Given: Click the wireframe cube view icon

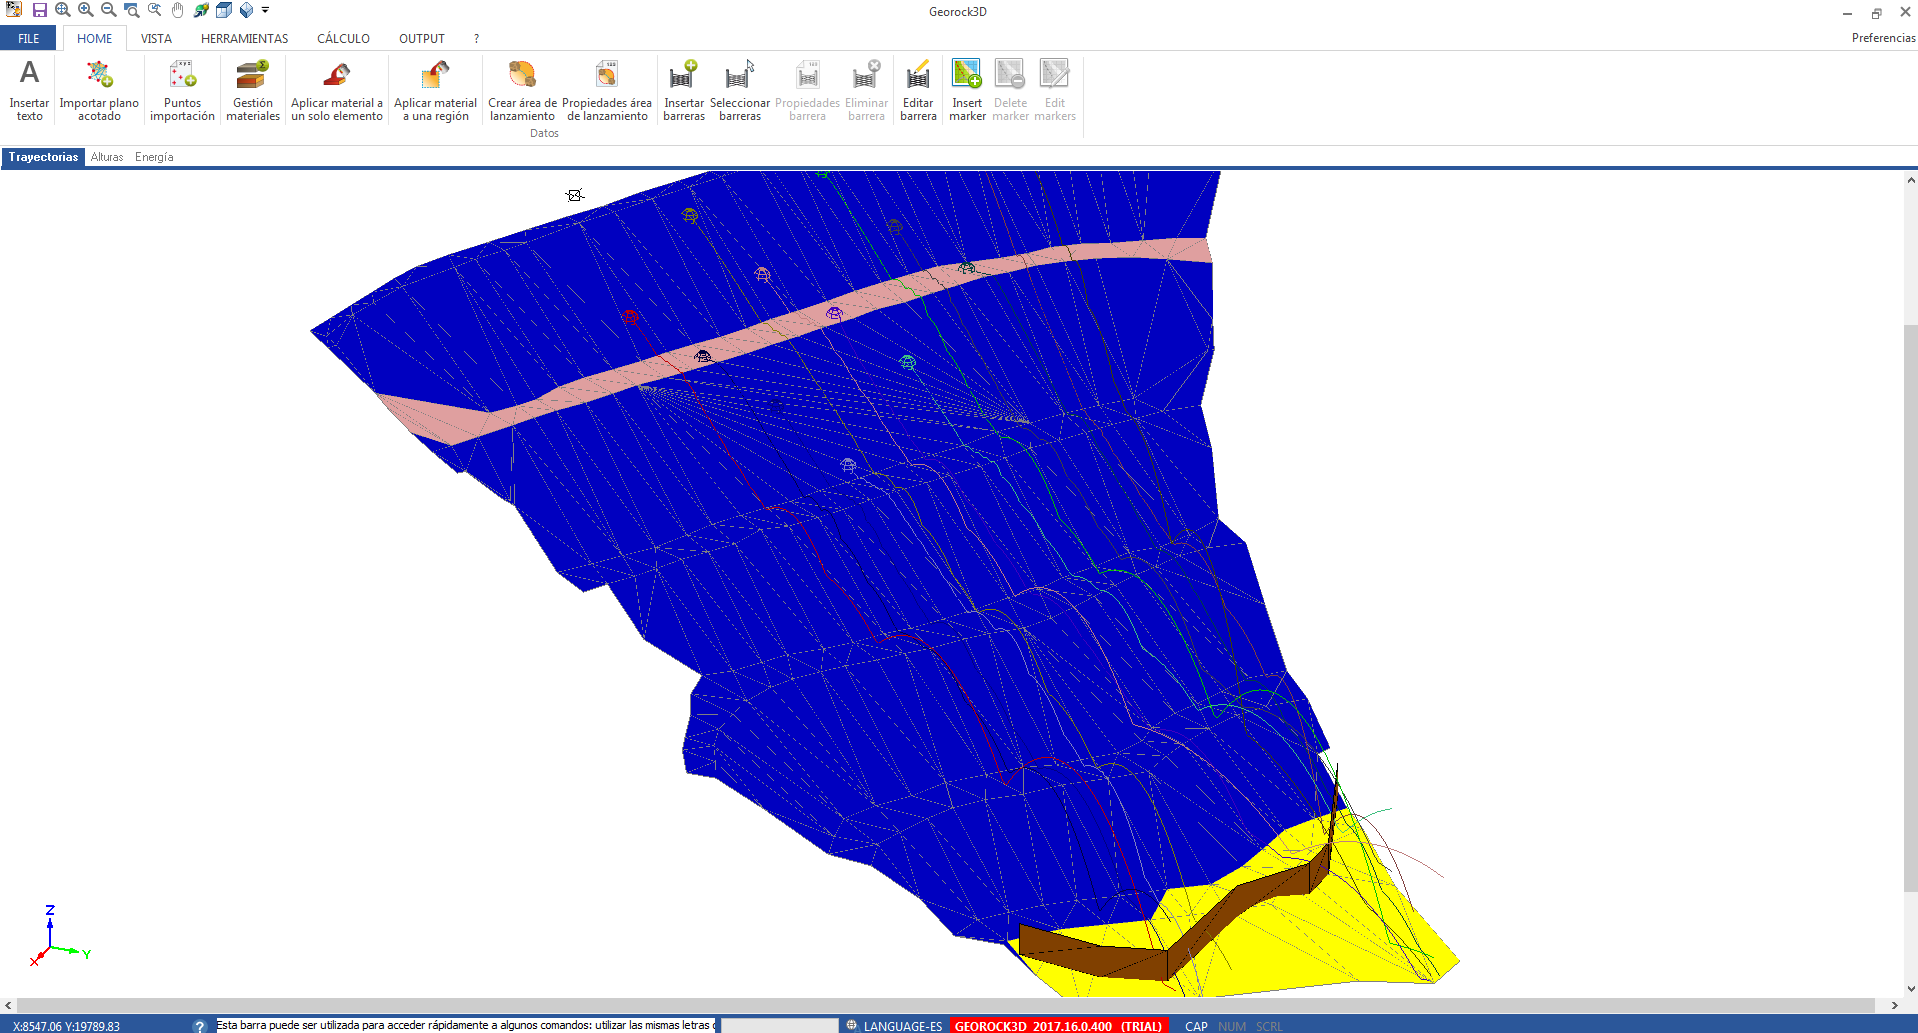Looking at the screenshot, I should point(224,10).
